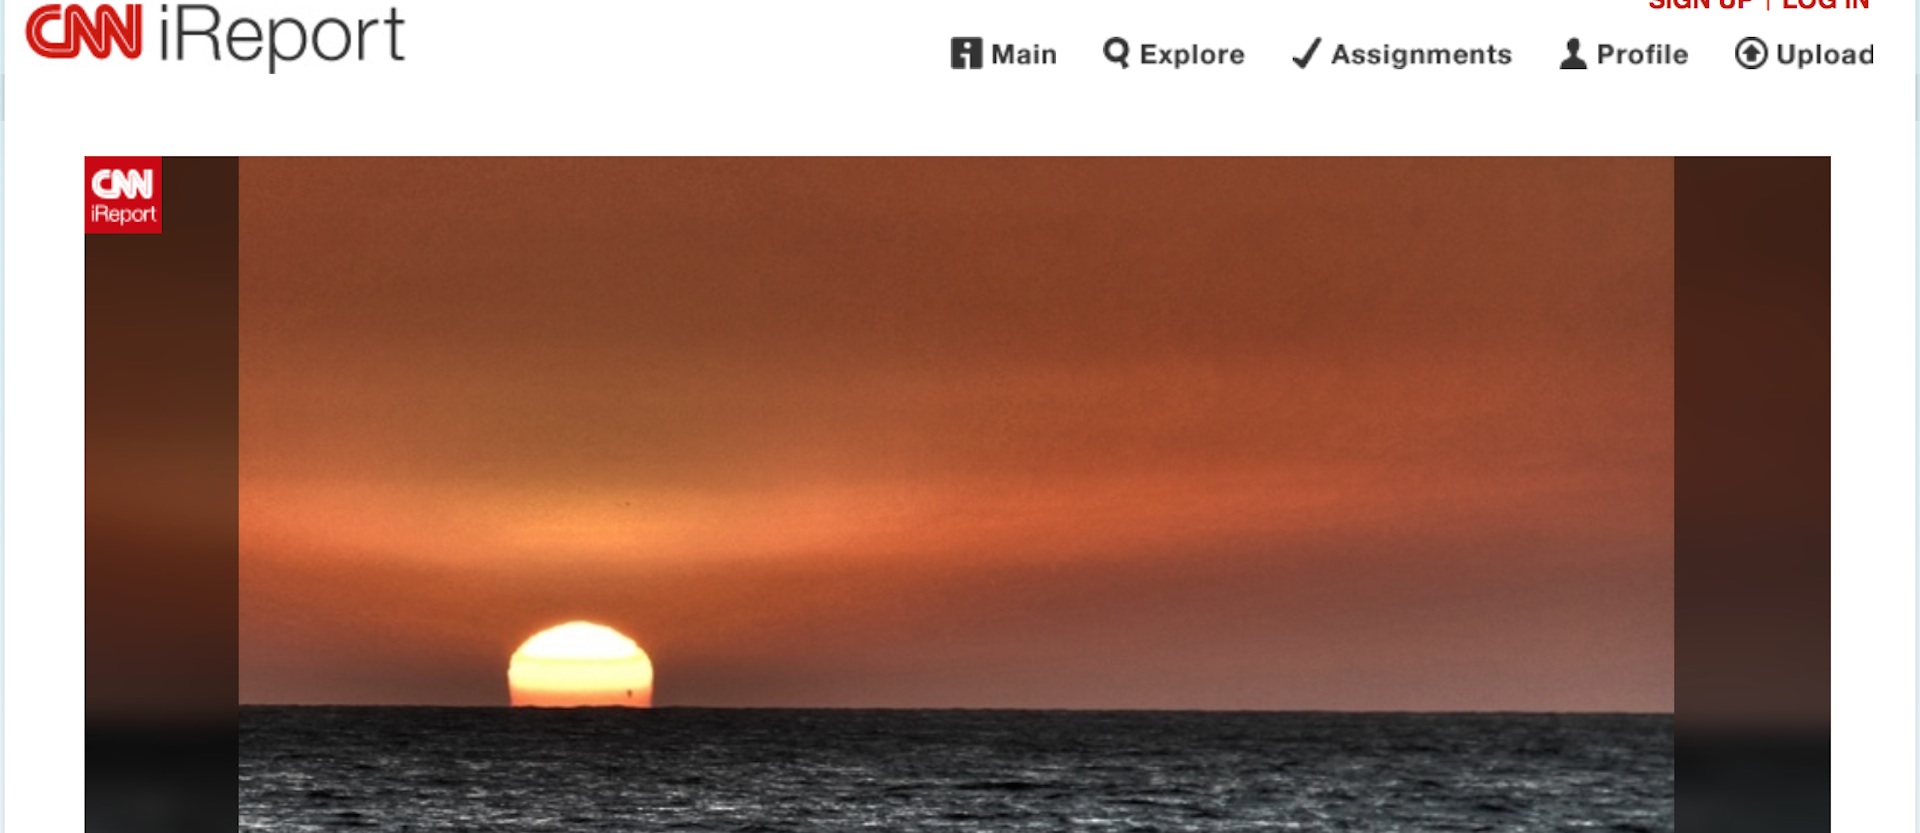Click the setting sun in the photo

tap(580, 665)
